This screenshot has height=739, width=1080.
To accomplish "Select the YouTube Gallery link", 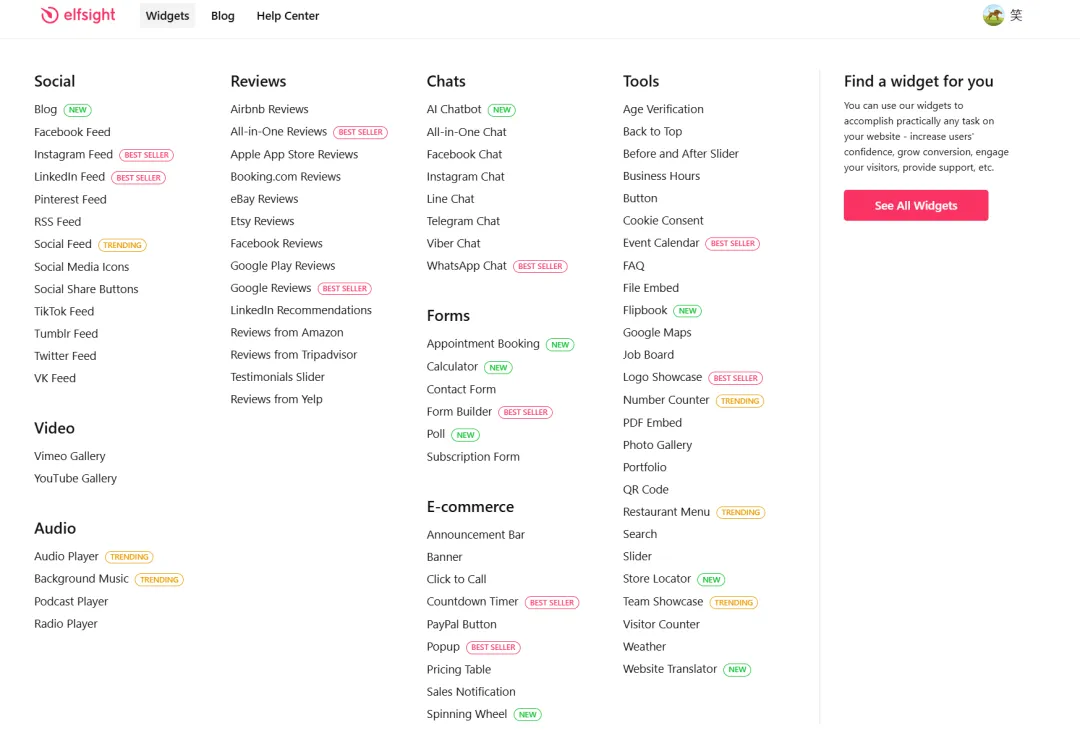I will point(75,479).
